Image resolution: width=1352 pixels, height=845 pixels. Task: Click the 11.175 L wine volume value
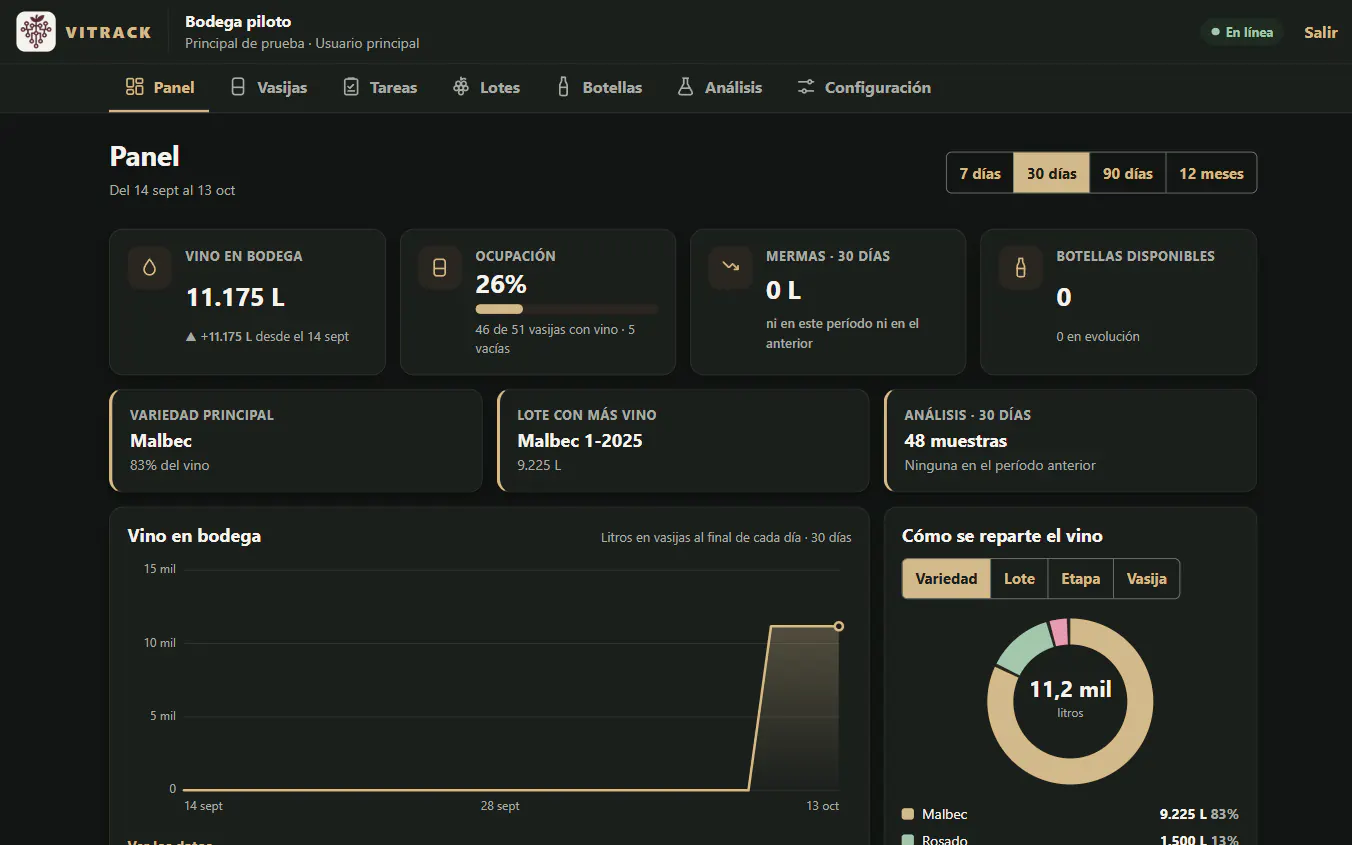tap(237, 297)
